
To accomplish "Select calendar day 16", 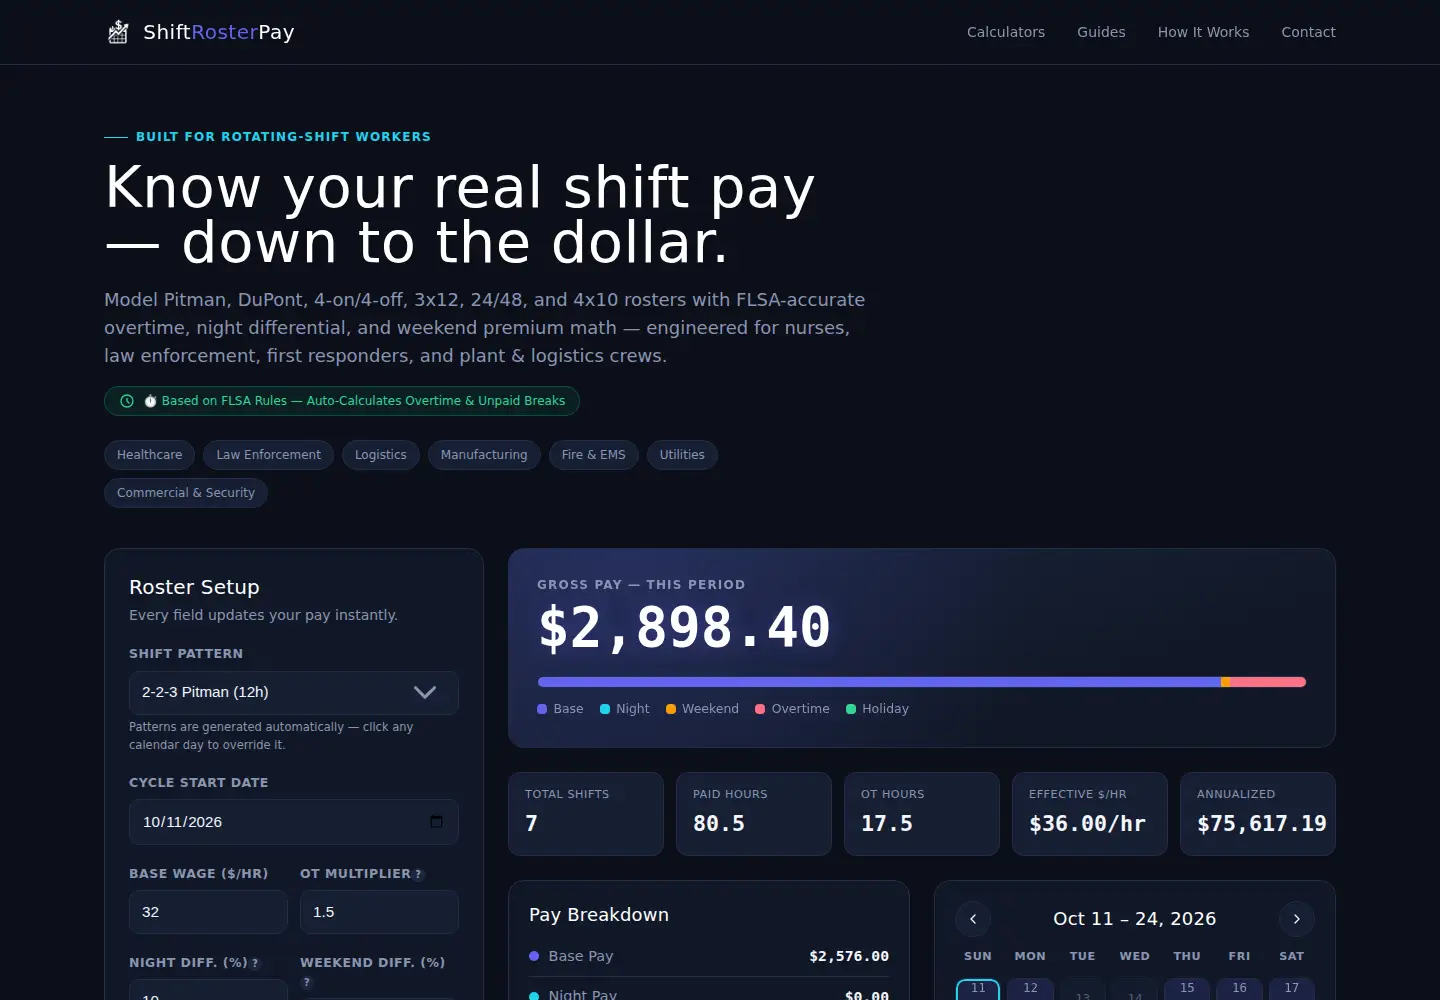I will coord(1239,989).
